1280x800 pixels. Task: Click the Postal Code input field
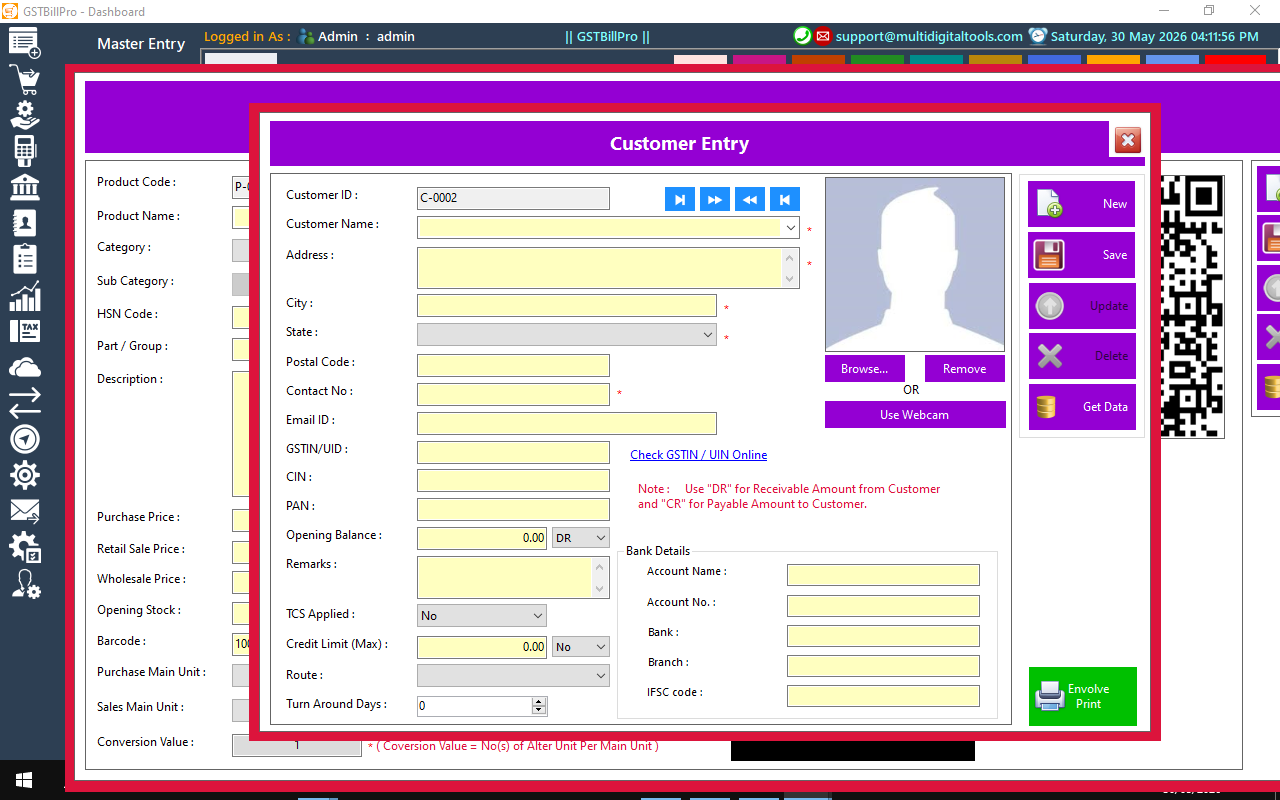pyautogui.click(x=513, y=365)
